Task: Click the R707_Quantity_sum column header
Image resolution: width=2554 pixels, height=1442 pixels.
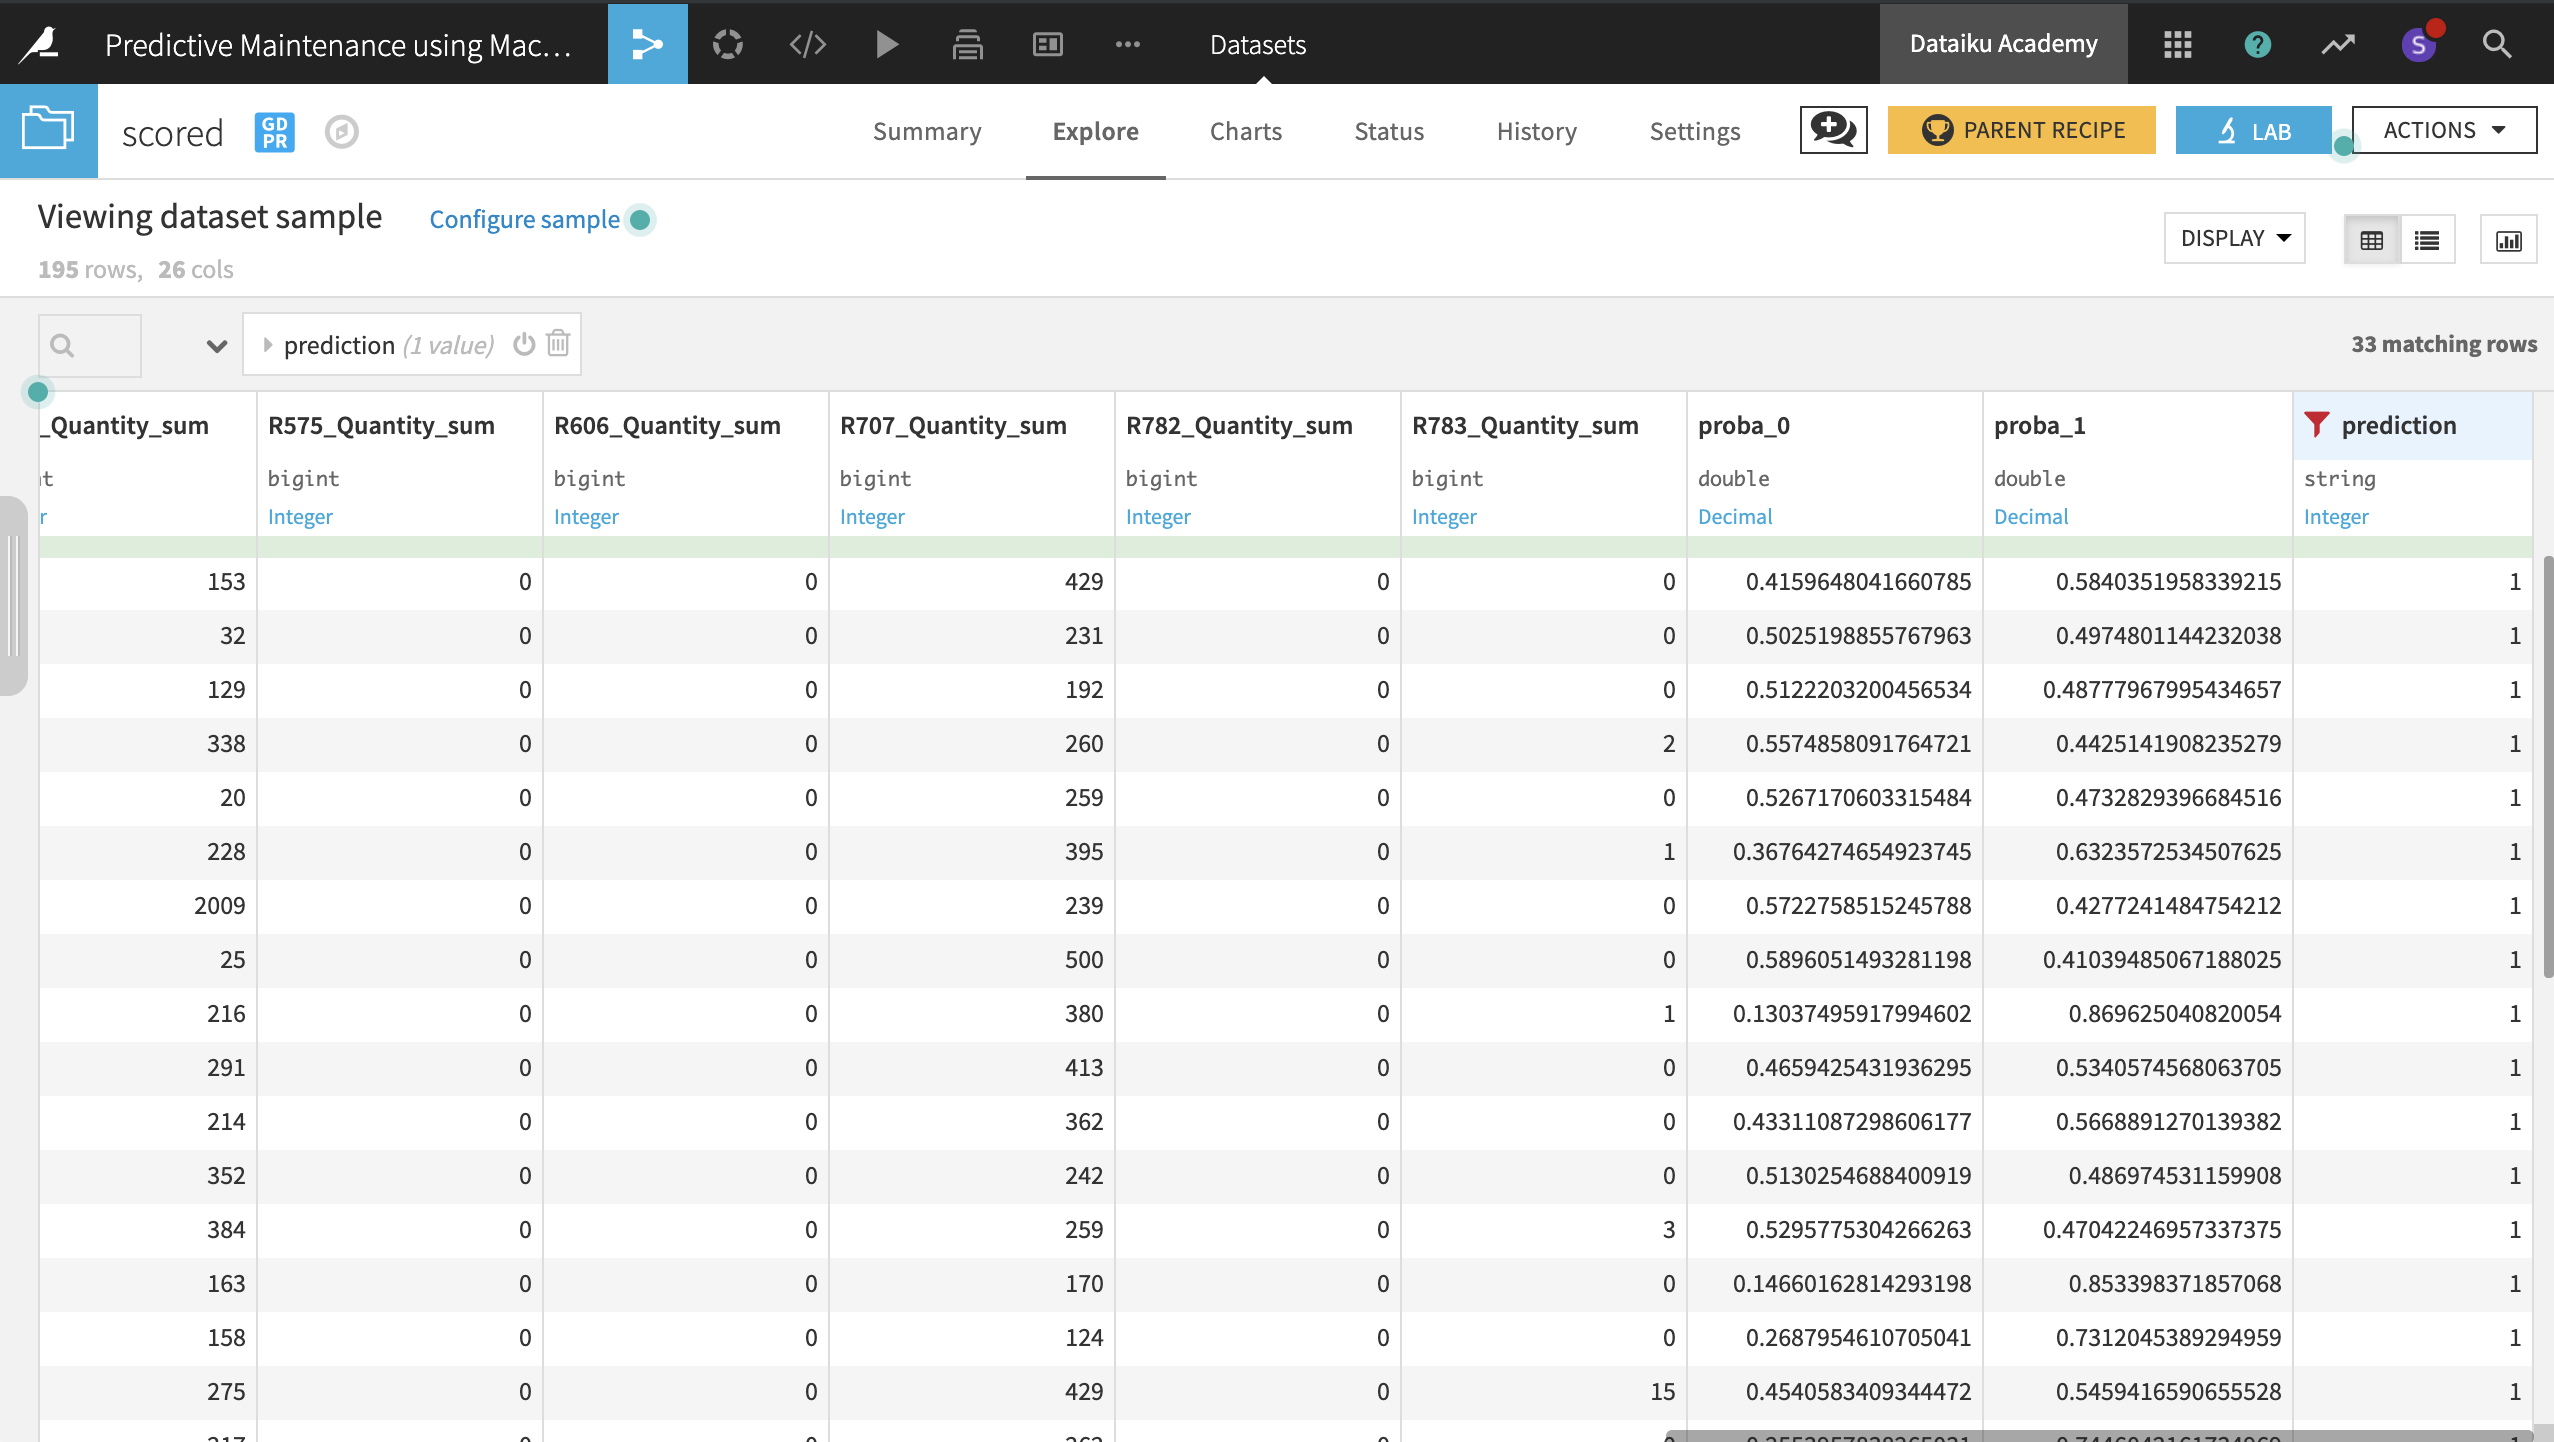Action: tap(953, 425)
